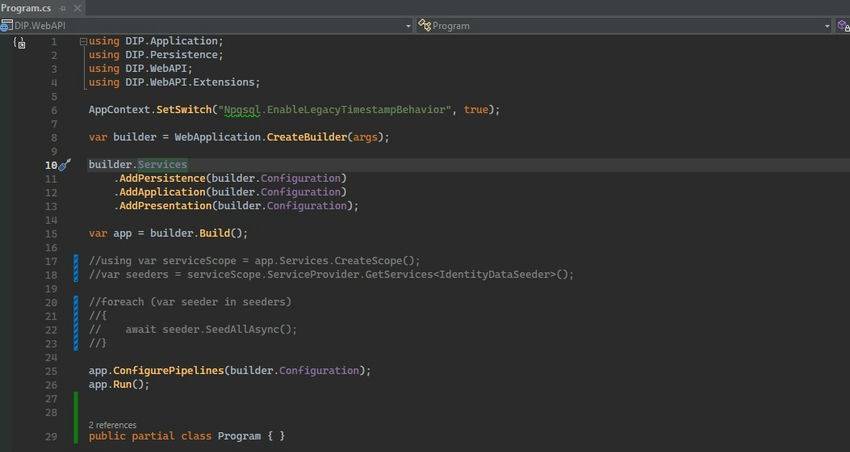
Task: Click 'AppContext' on line 6
Action: coord(119,109)
